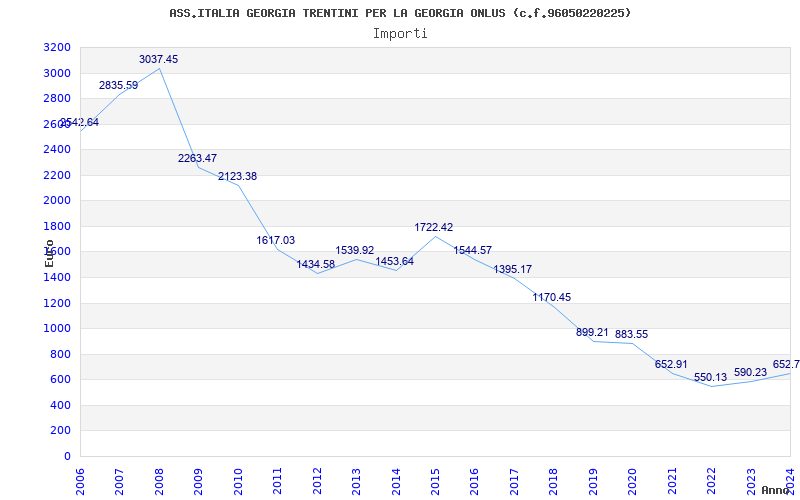Click the 'Anno' x-axis title
The width and height of the screenshot is (800, 500).
(776, 490)
